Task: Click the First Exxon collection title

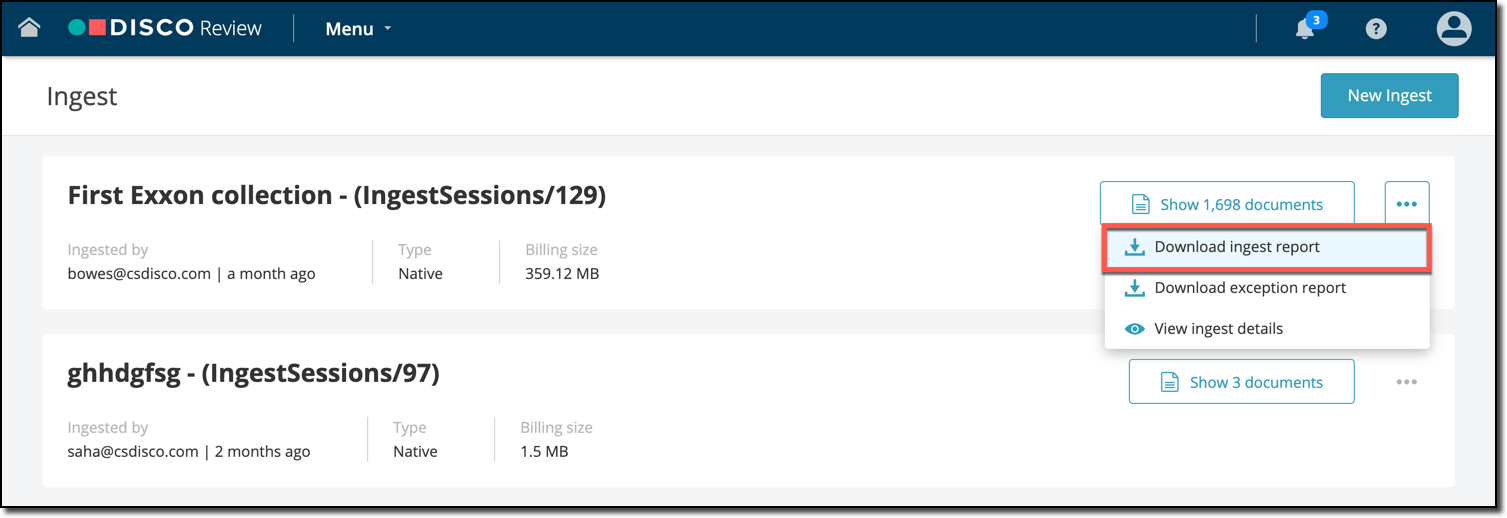Action: click(337, 195)
